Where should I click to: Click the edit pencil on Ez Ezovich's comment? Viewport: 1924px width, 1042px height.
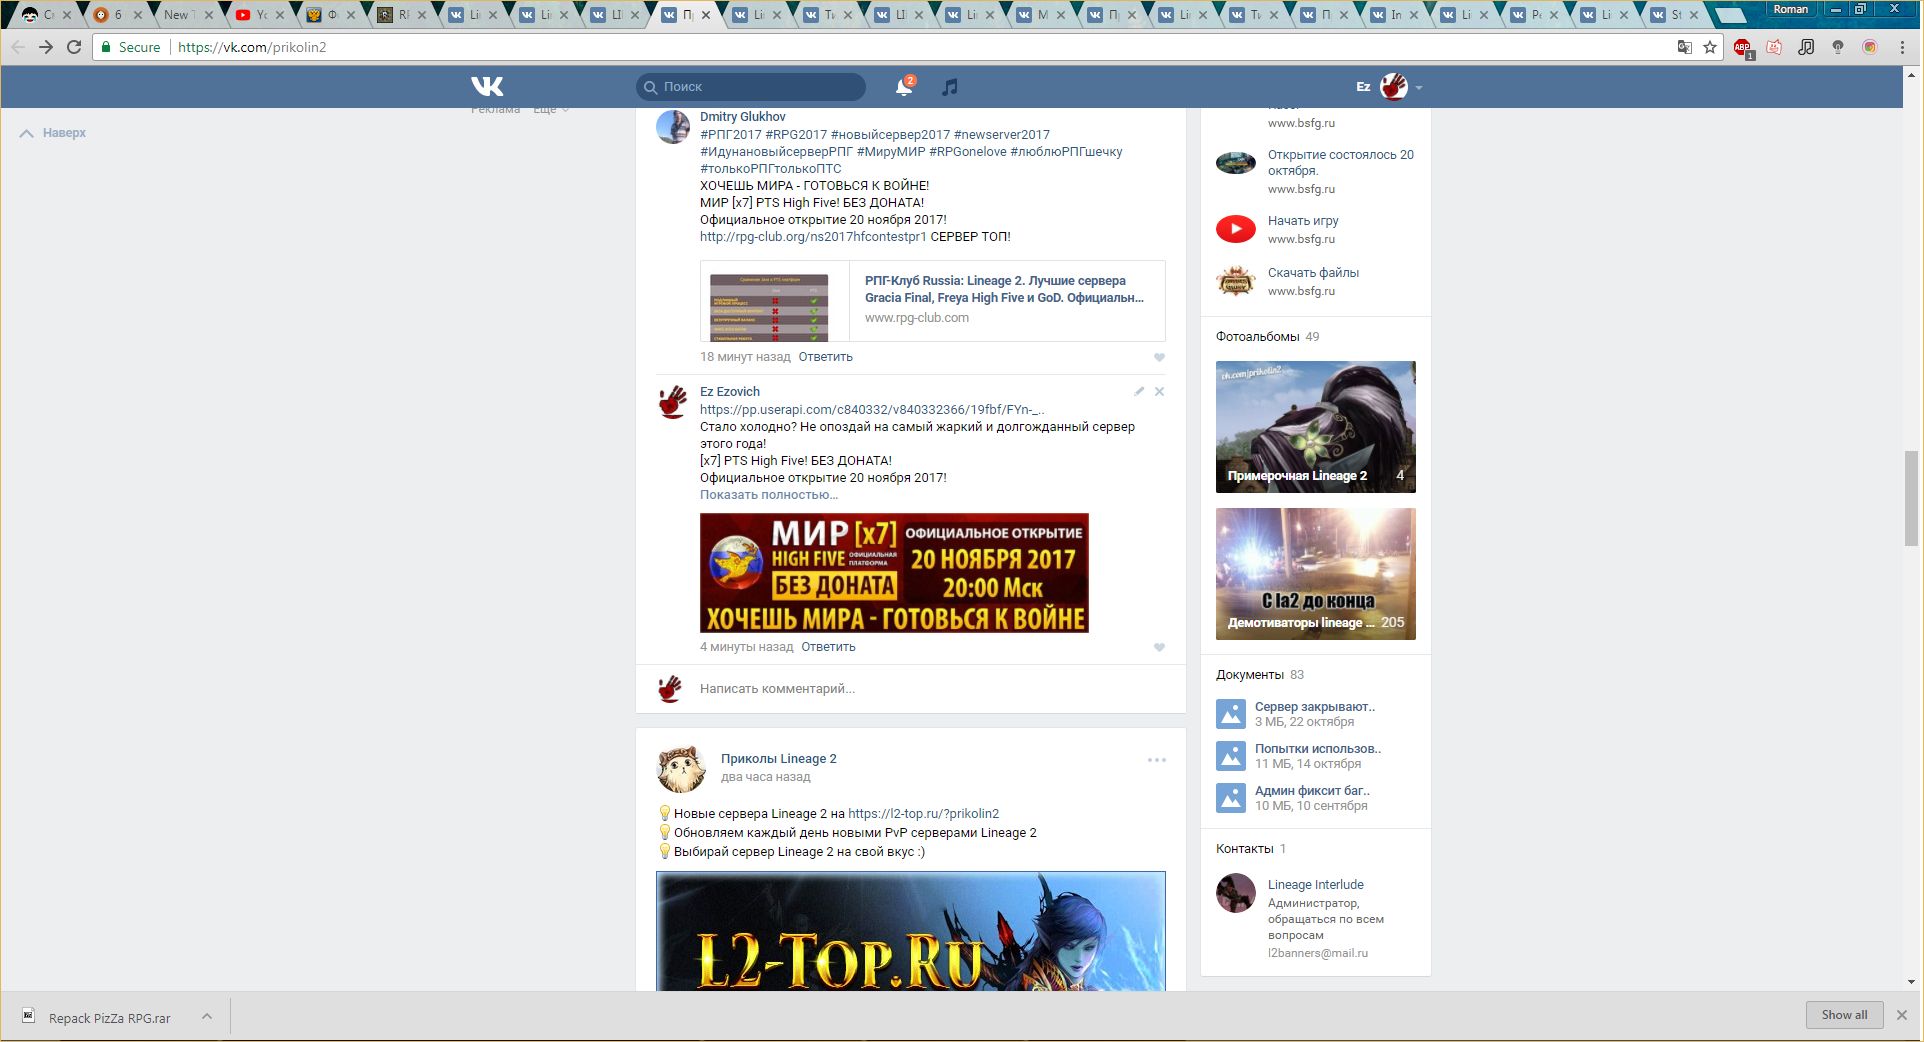pos(1139,392)
